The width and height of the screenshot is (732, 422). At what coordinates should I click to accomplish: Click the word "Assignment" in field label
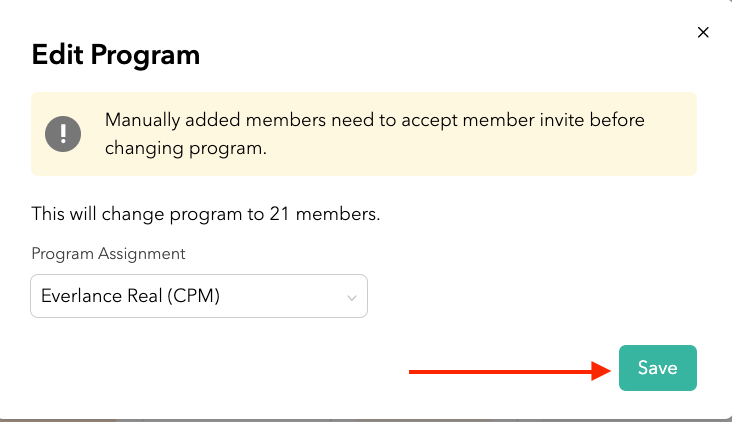pyautogui.click(x=141, y=254)
